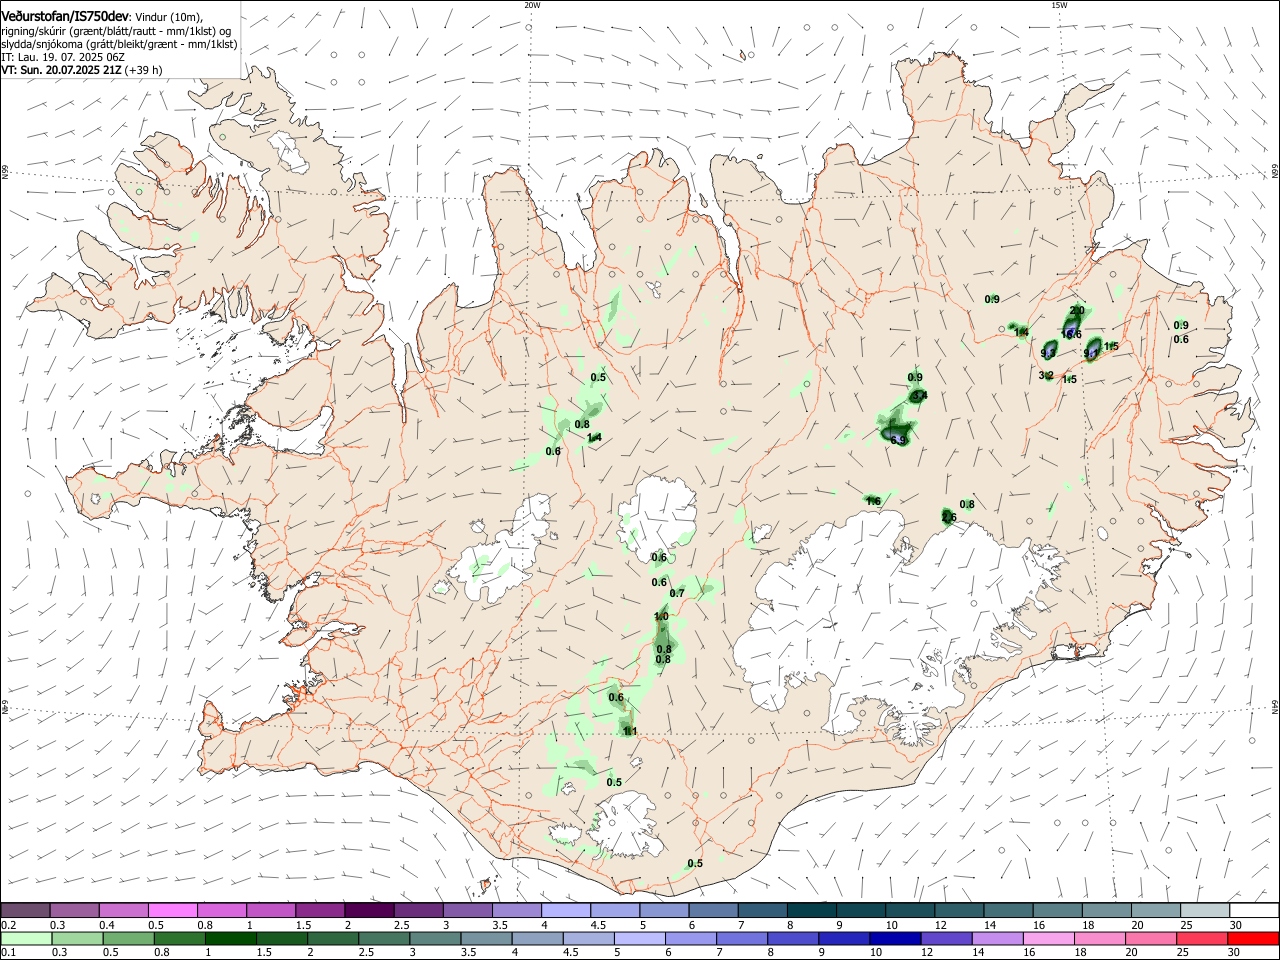Click the 2.6 value by the large glacier
The image size is (1280, 960).
point(949,518)
